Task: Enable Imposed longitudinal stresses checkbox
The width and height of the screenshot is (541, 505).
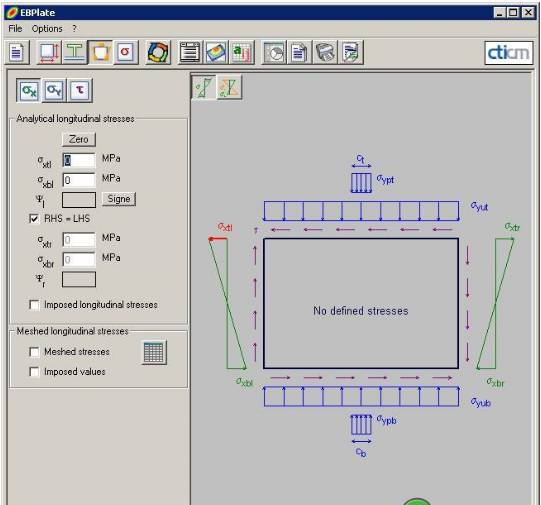Action: coord(34,305)
